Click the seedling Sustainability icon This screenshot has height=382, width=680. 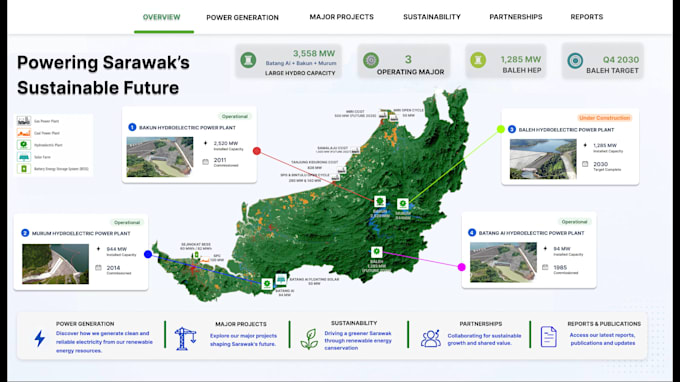tap(309, 339)
